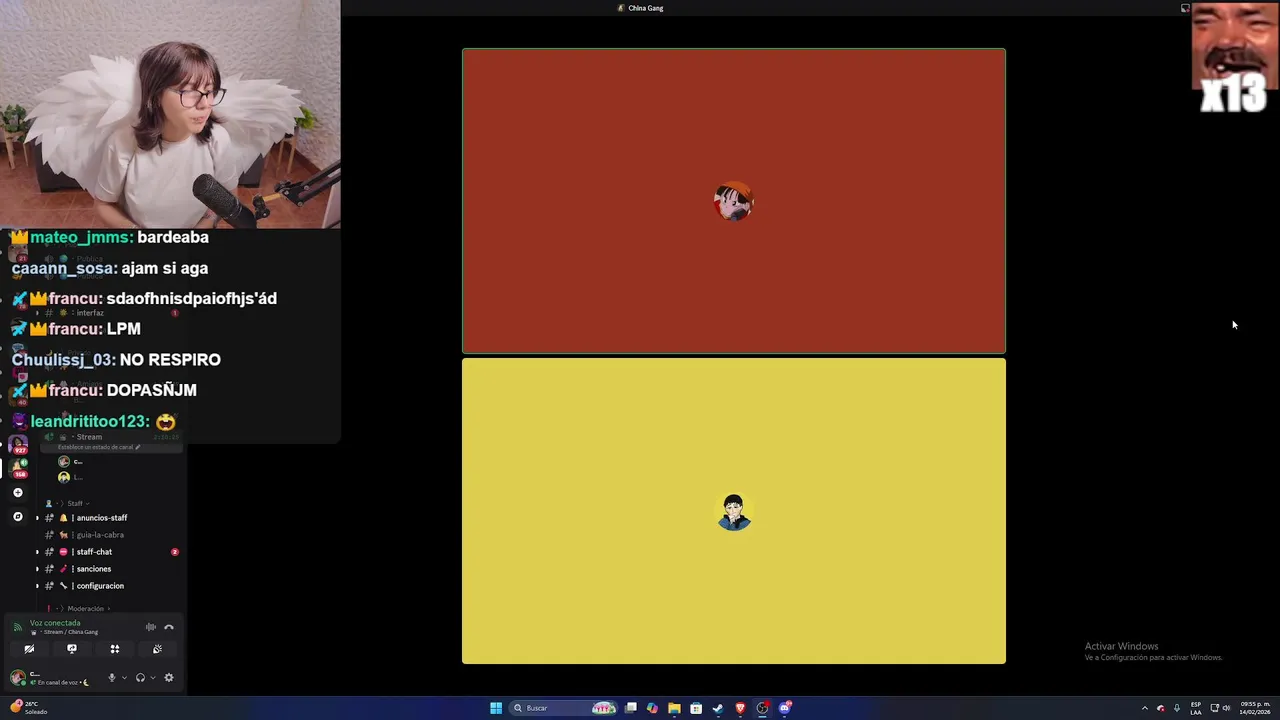Click avatar in the yellow tile

click(x=734, y=512)
